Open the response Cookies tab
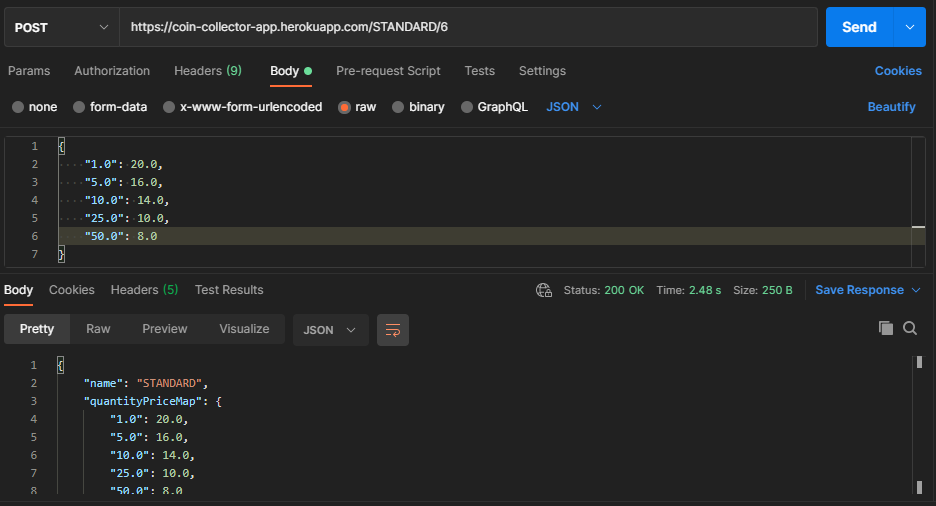The image size is (936, 506). 72,290
